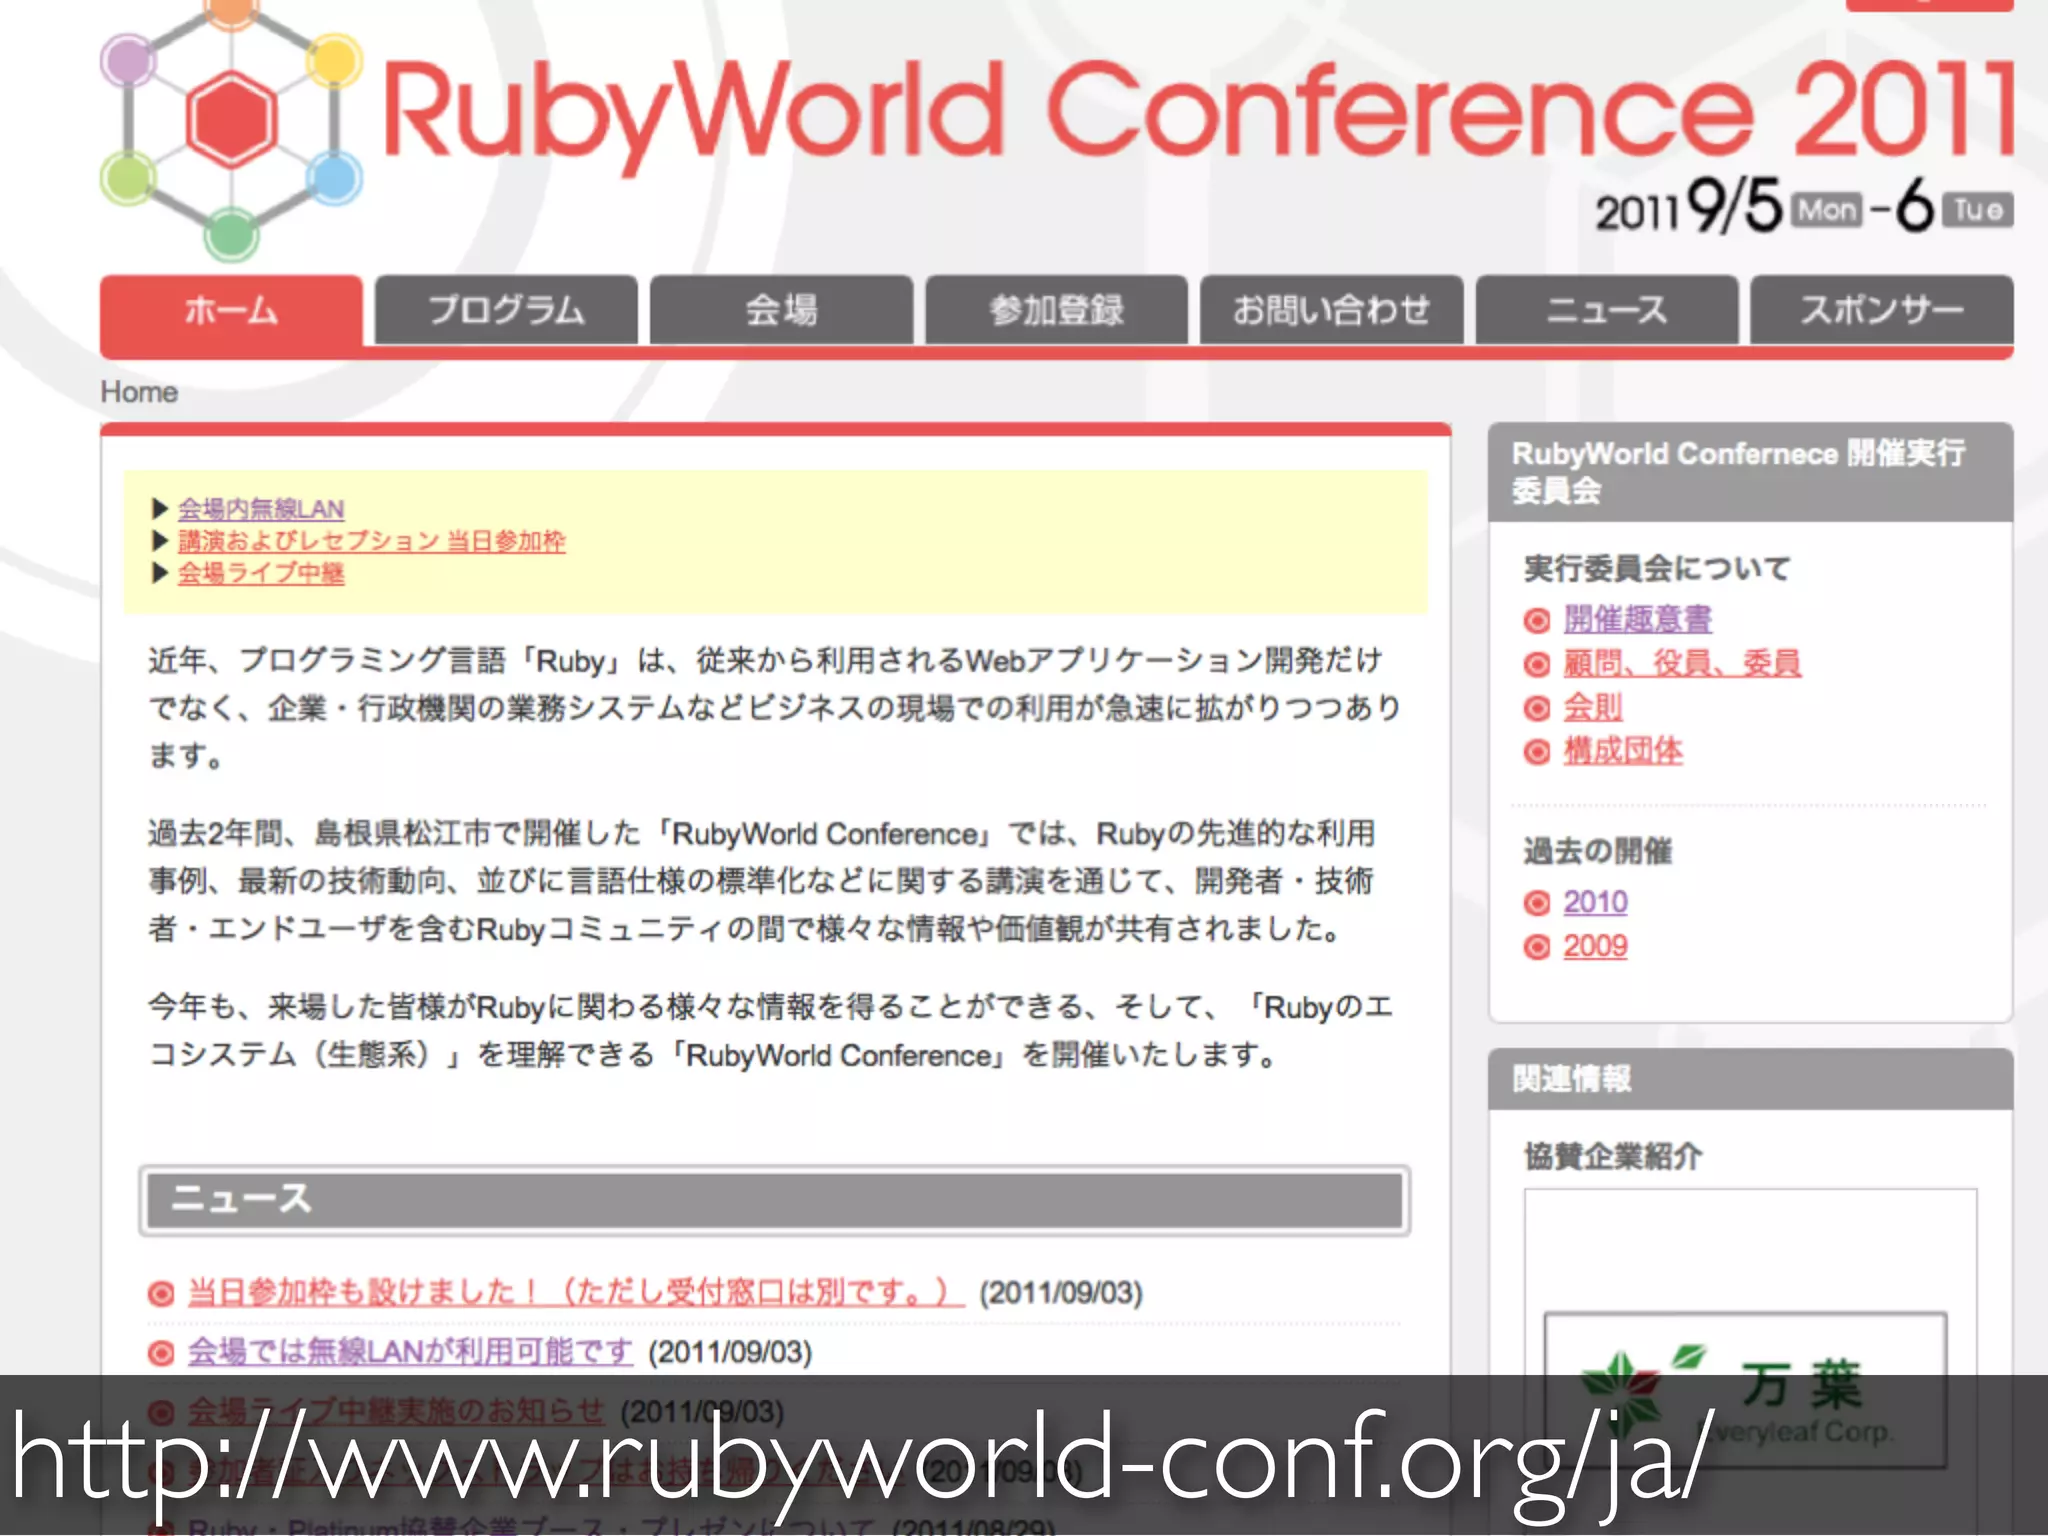Open the 会則 sidebar link

coord(1593,707)
